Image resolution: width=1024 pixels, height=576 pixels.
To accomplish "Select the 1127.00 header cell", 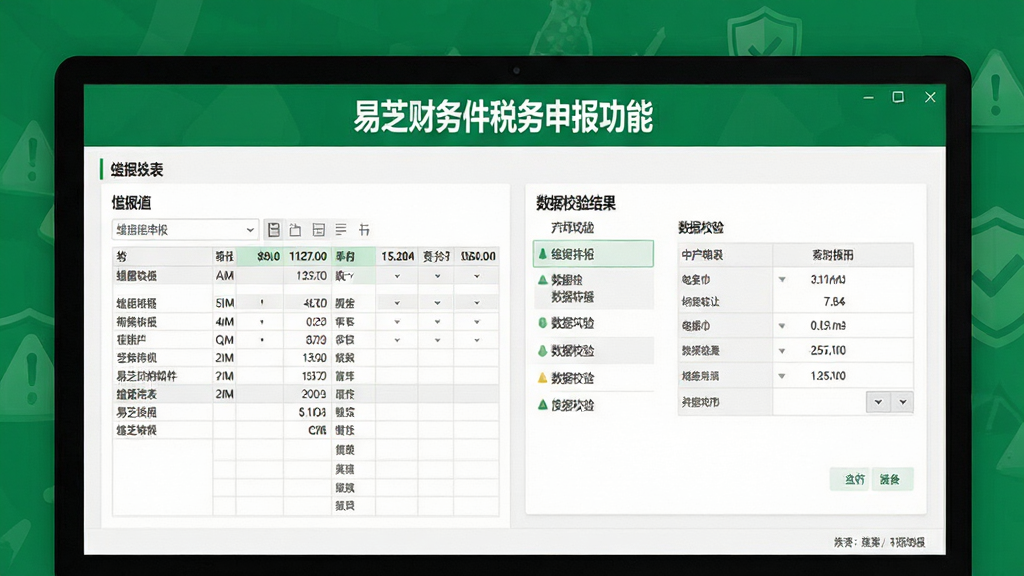I will tap(308, 257).
